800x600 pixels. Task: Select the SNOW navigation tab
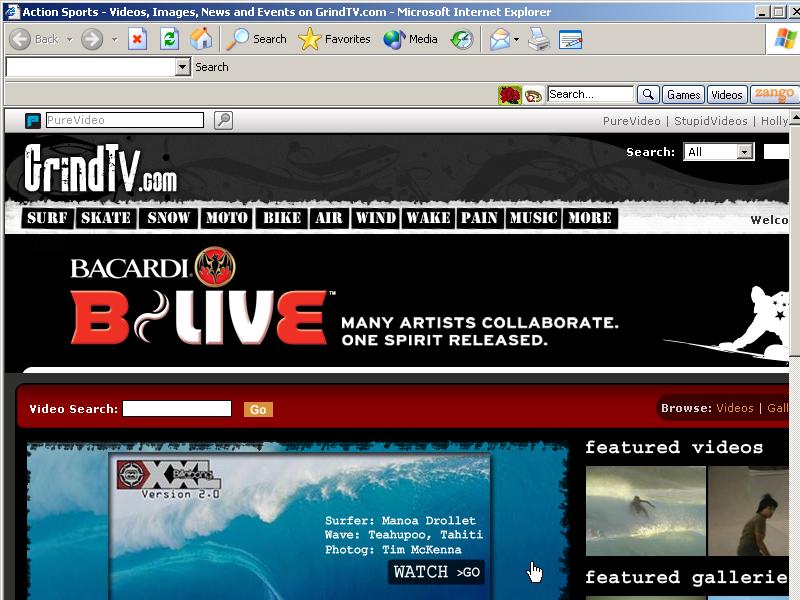coord(168,218)
